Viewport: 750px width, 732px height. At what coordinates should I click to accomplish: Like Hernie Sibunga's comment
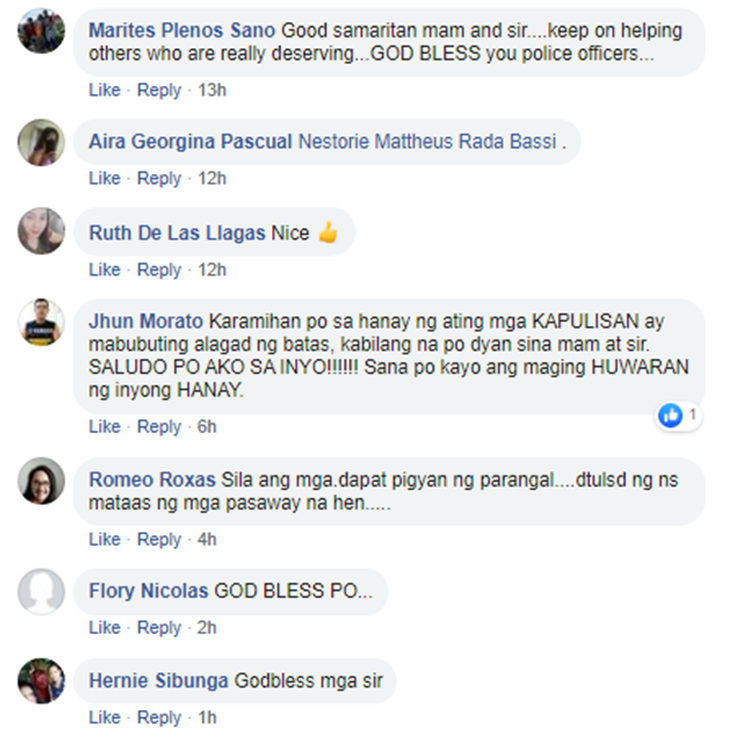point(104,718)
